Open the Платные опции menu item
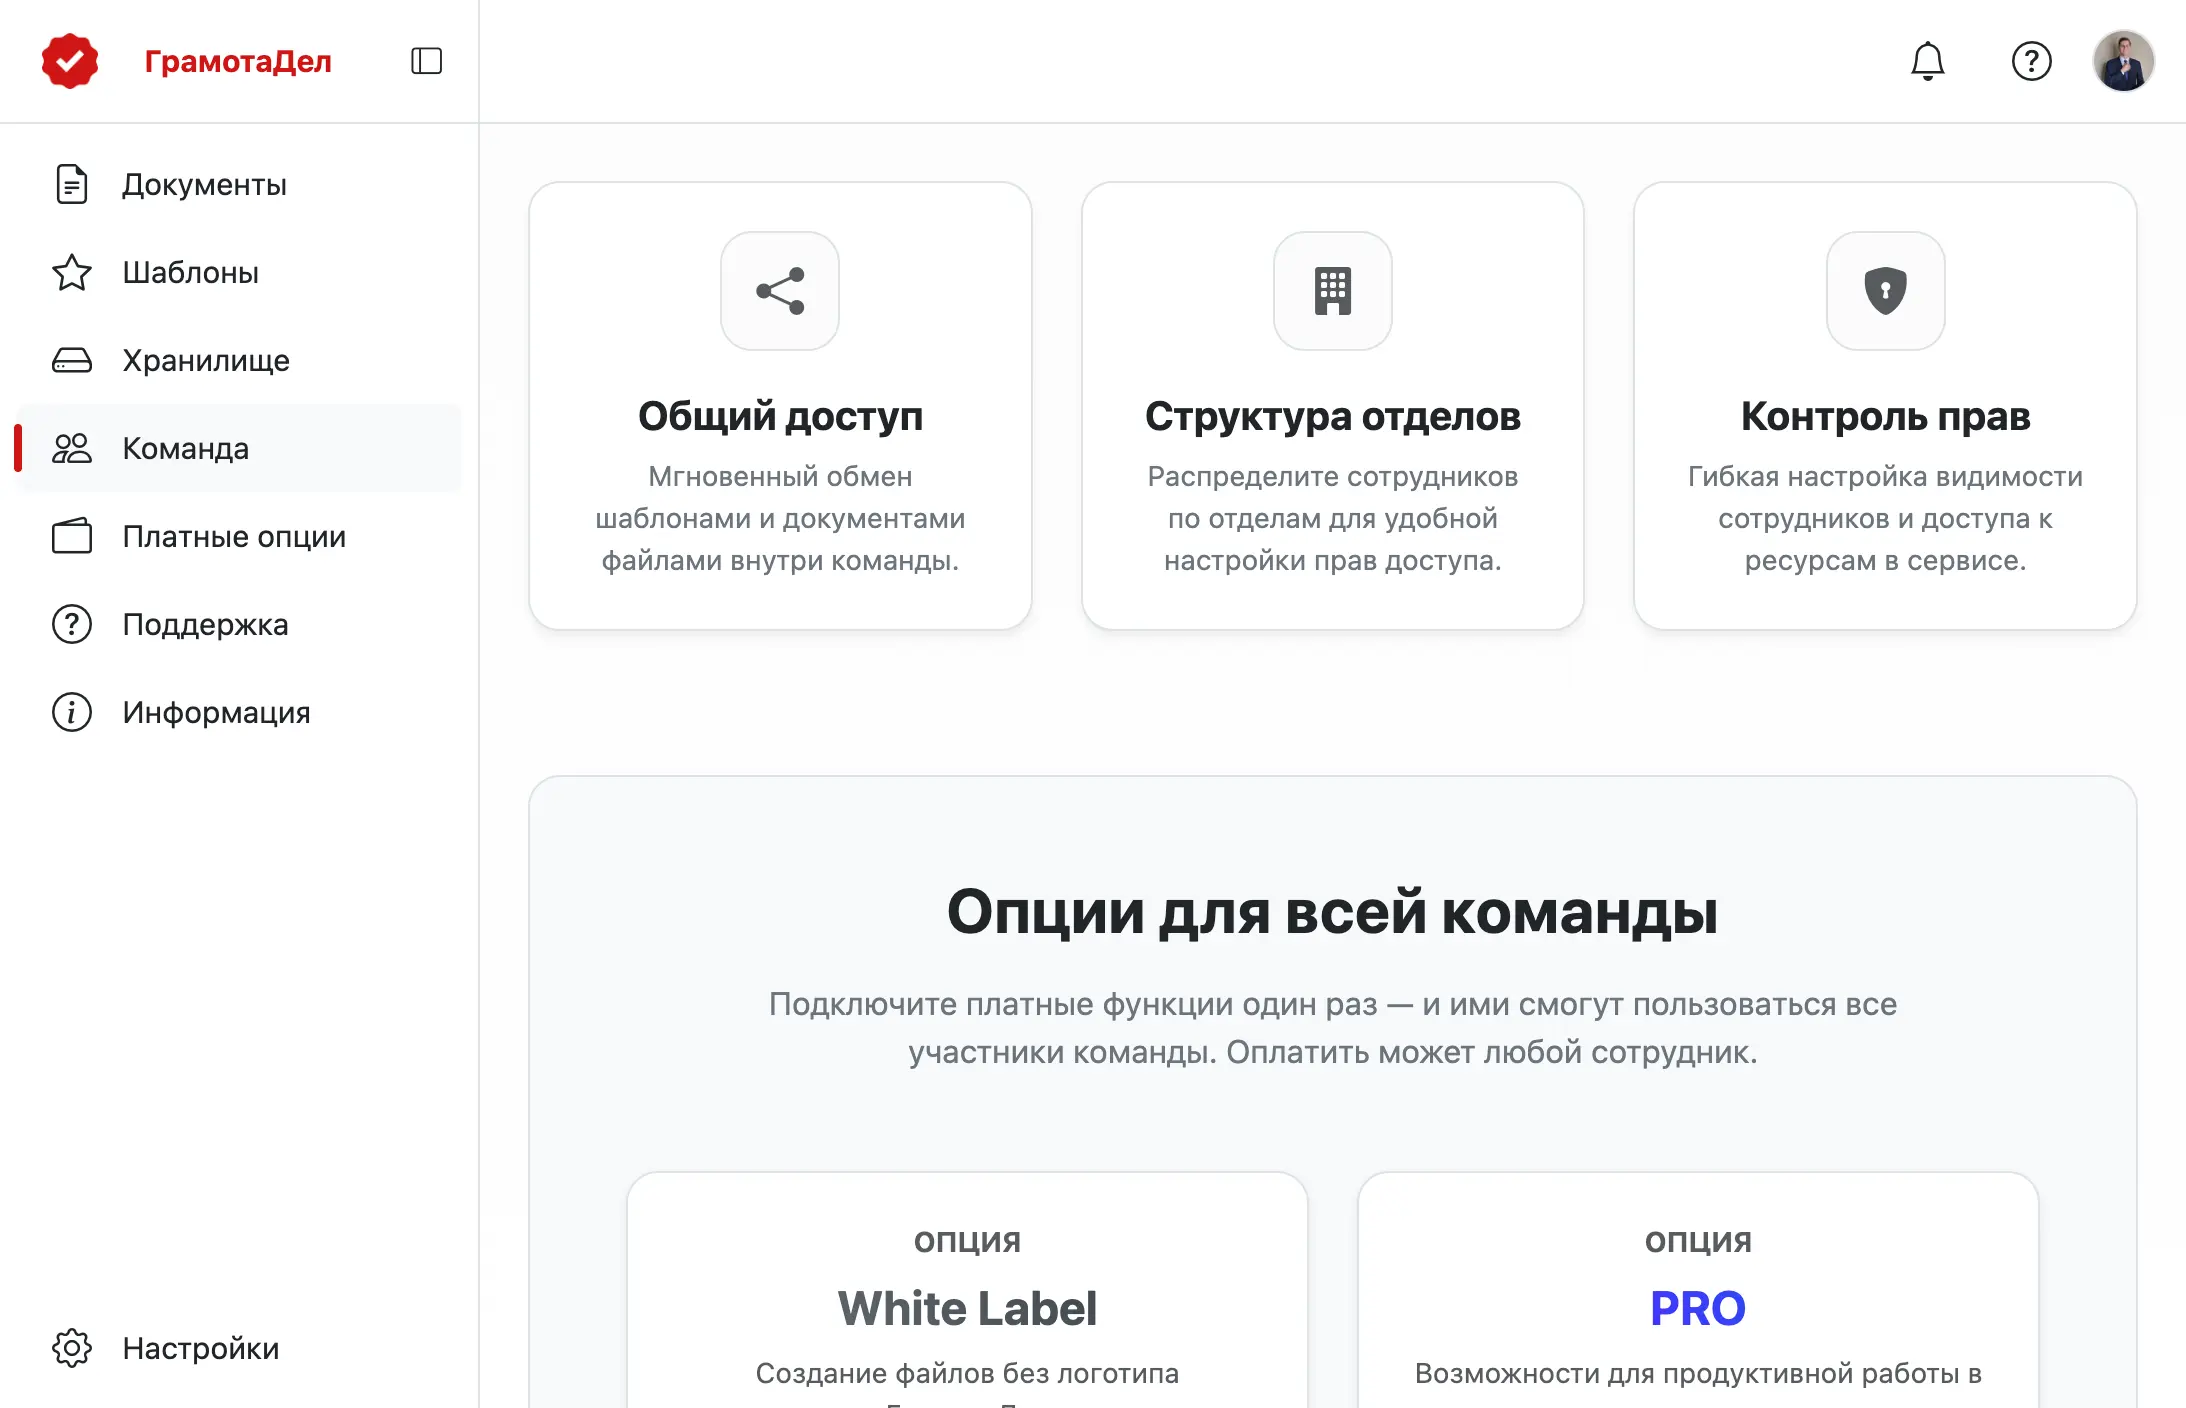 tap(239, 536)
